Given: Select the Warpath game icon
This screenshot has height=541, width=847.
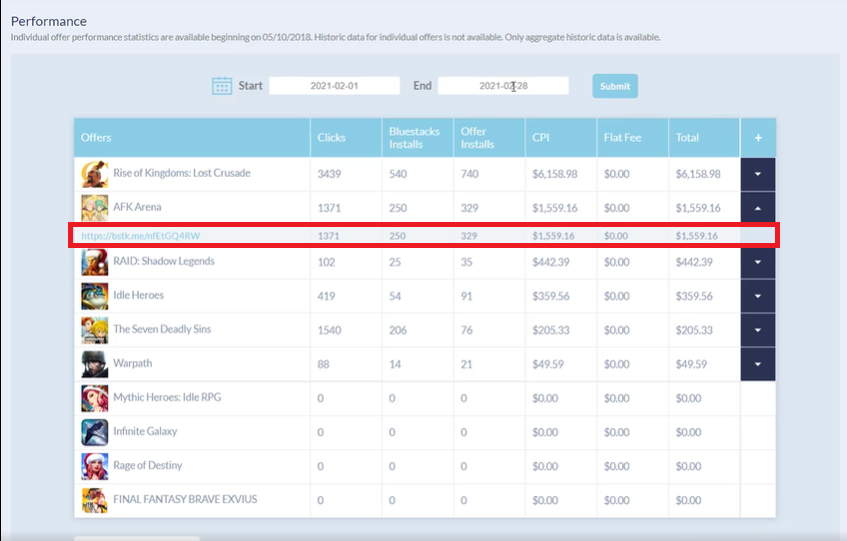Looking at the screenshot, I should pyautogui.click(x=95, y=364).
